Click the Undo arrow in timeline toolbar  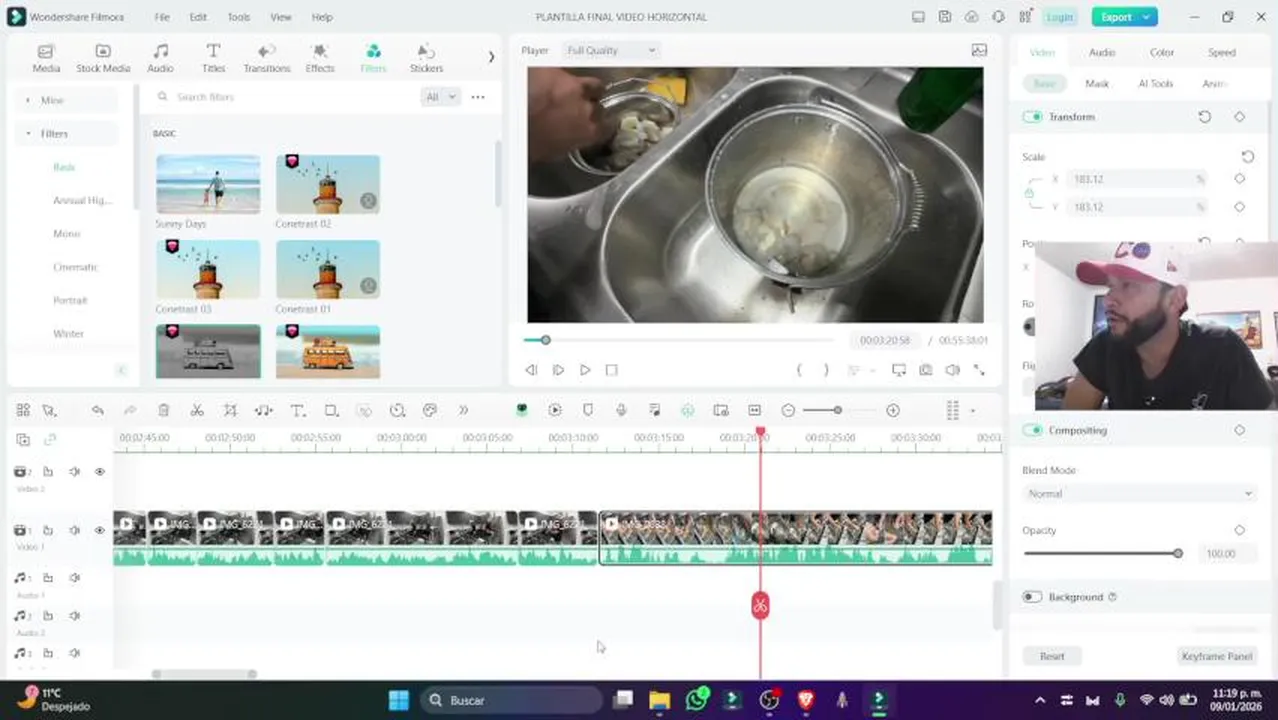[x=97, y=410]
